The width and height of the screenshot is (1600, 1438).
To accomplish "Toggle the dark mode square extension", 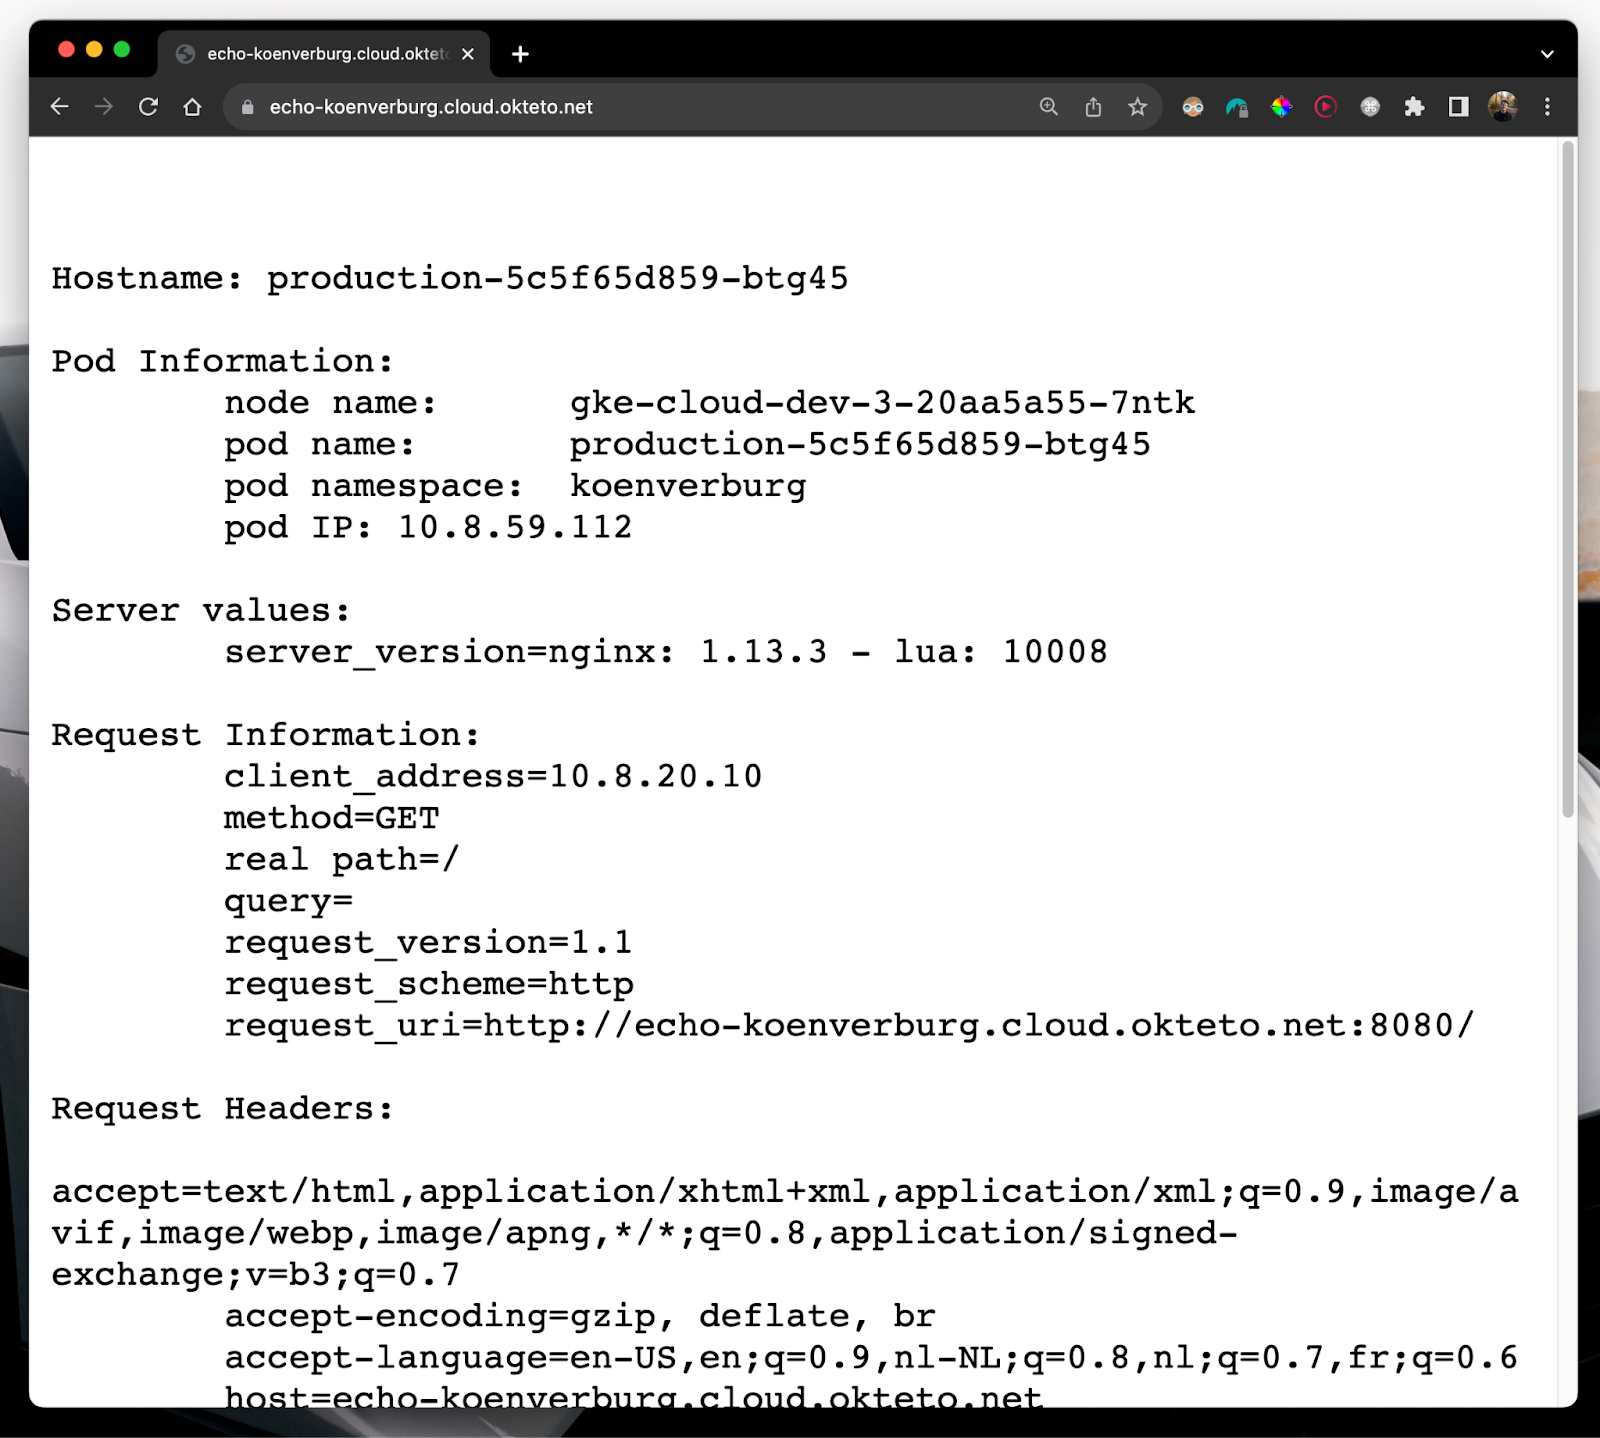I will [1458, 107].
